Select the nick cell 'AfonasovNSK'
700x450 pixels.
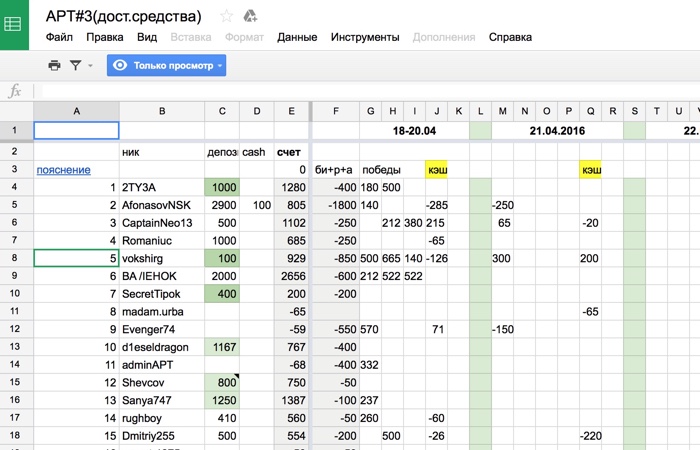[x=162, y=205]
